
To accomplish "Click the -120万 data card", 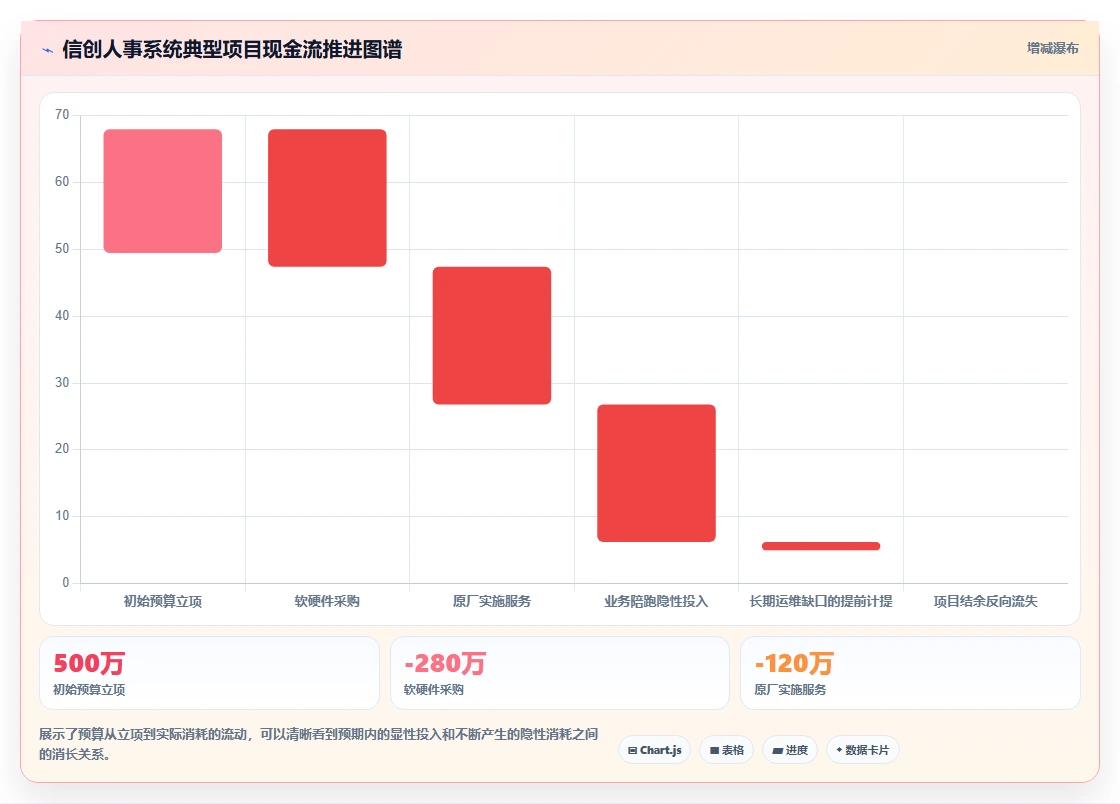I will (x=910, y=673).
